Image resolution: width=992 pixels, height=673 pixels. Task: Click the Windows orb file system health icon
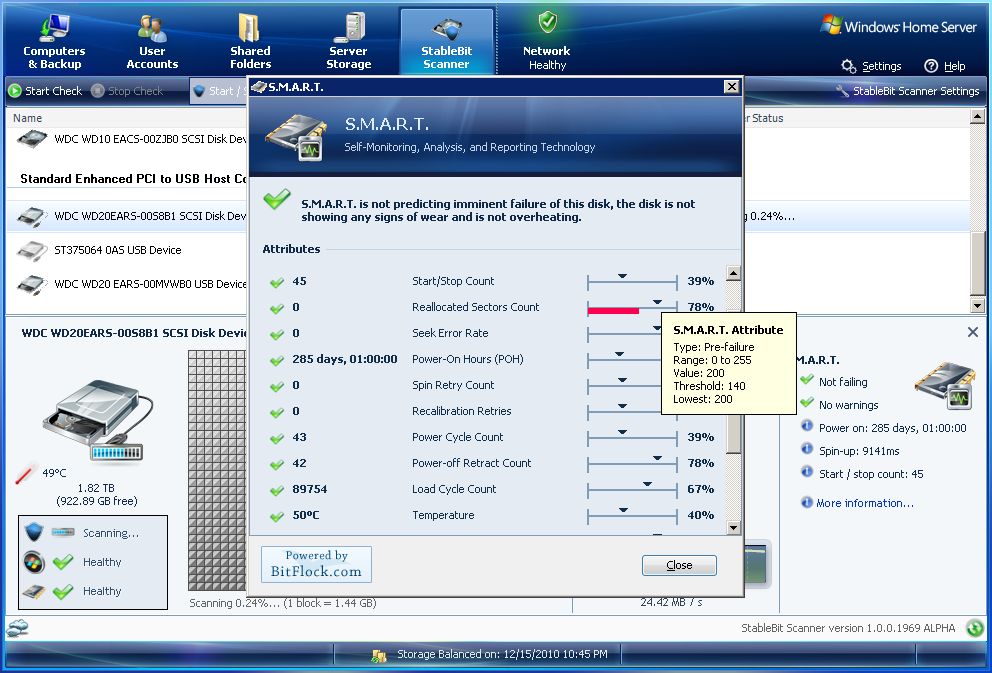[34, 562]
